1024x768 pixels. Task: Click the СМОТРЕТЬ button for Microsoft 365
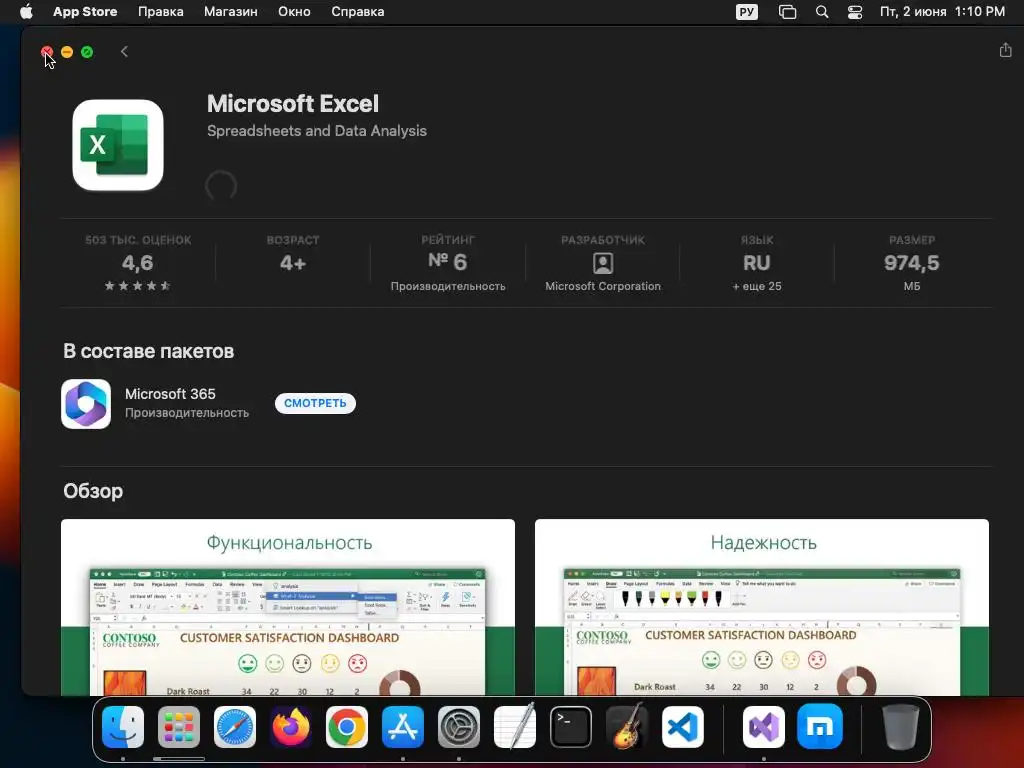315,403
